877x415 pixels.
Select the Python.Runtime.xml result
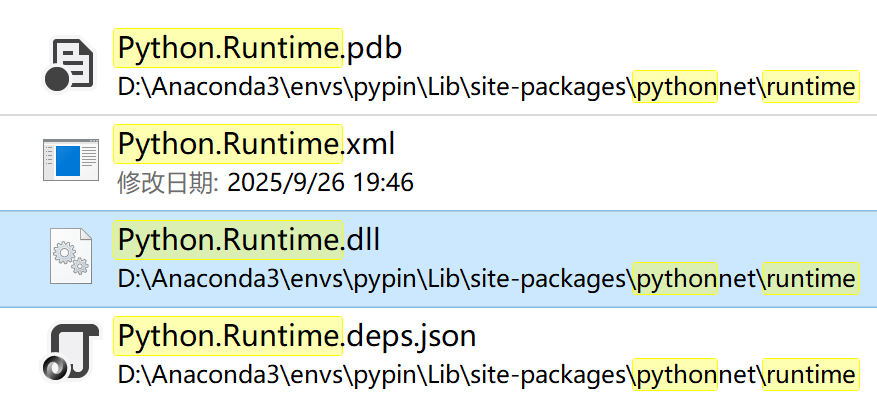438,163
